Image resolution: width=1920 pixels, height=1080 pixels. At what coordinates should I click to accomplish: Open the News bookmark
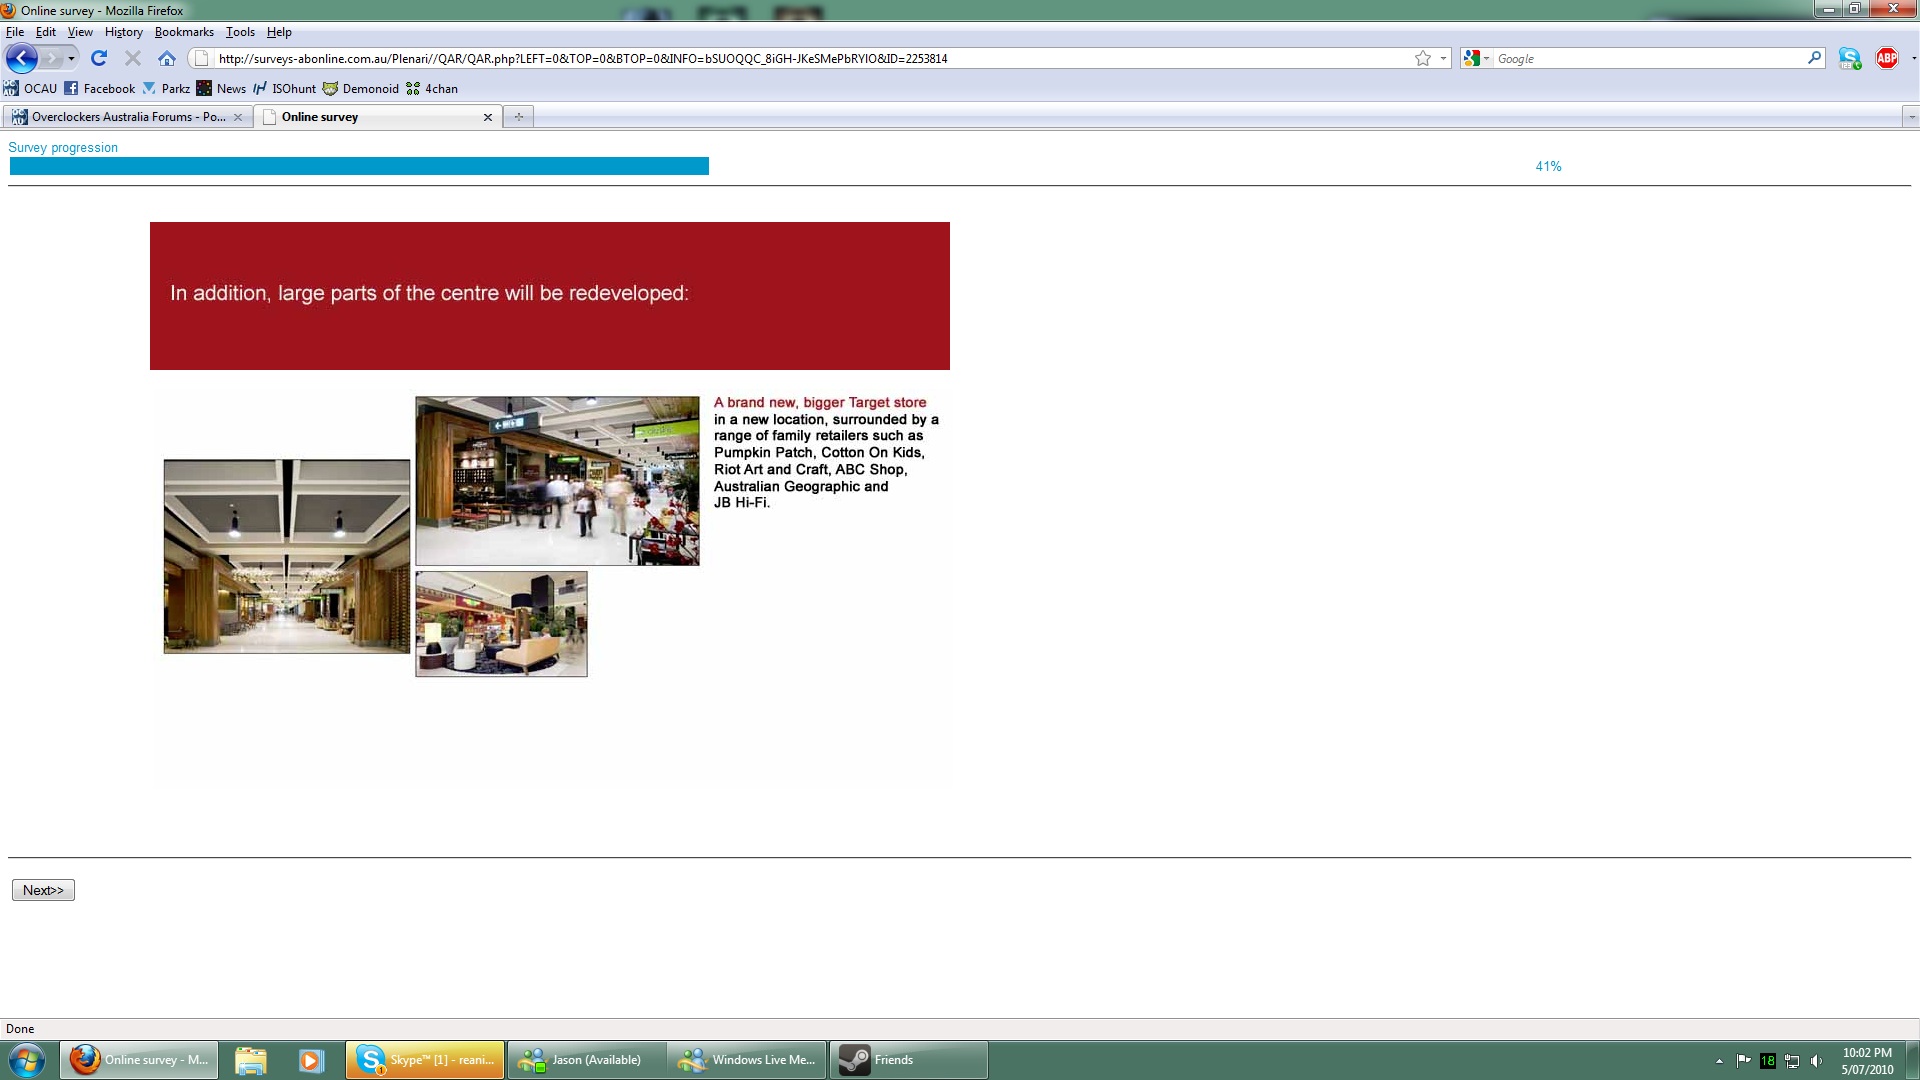click(x=221, y=88)
